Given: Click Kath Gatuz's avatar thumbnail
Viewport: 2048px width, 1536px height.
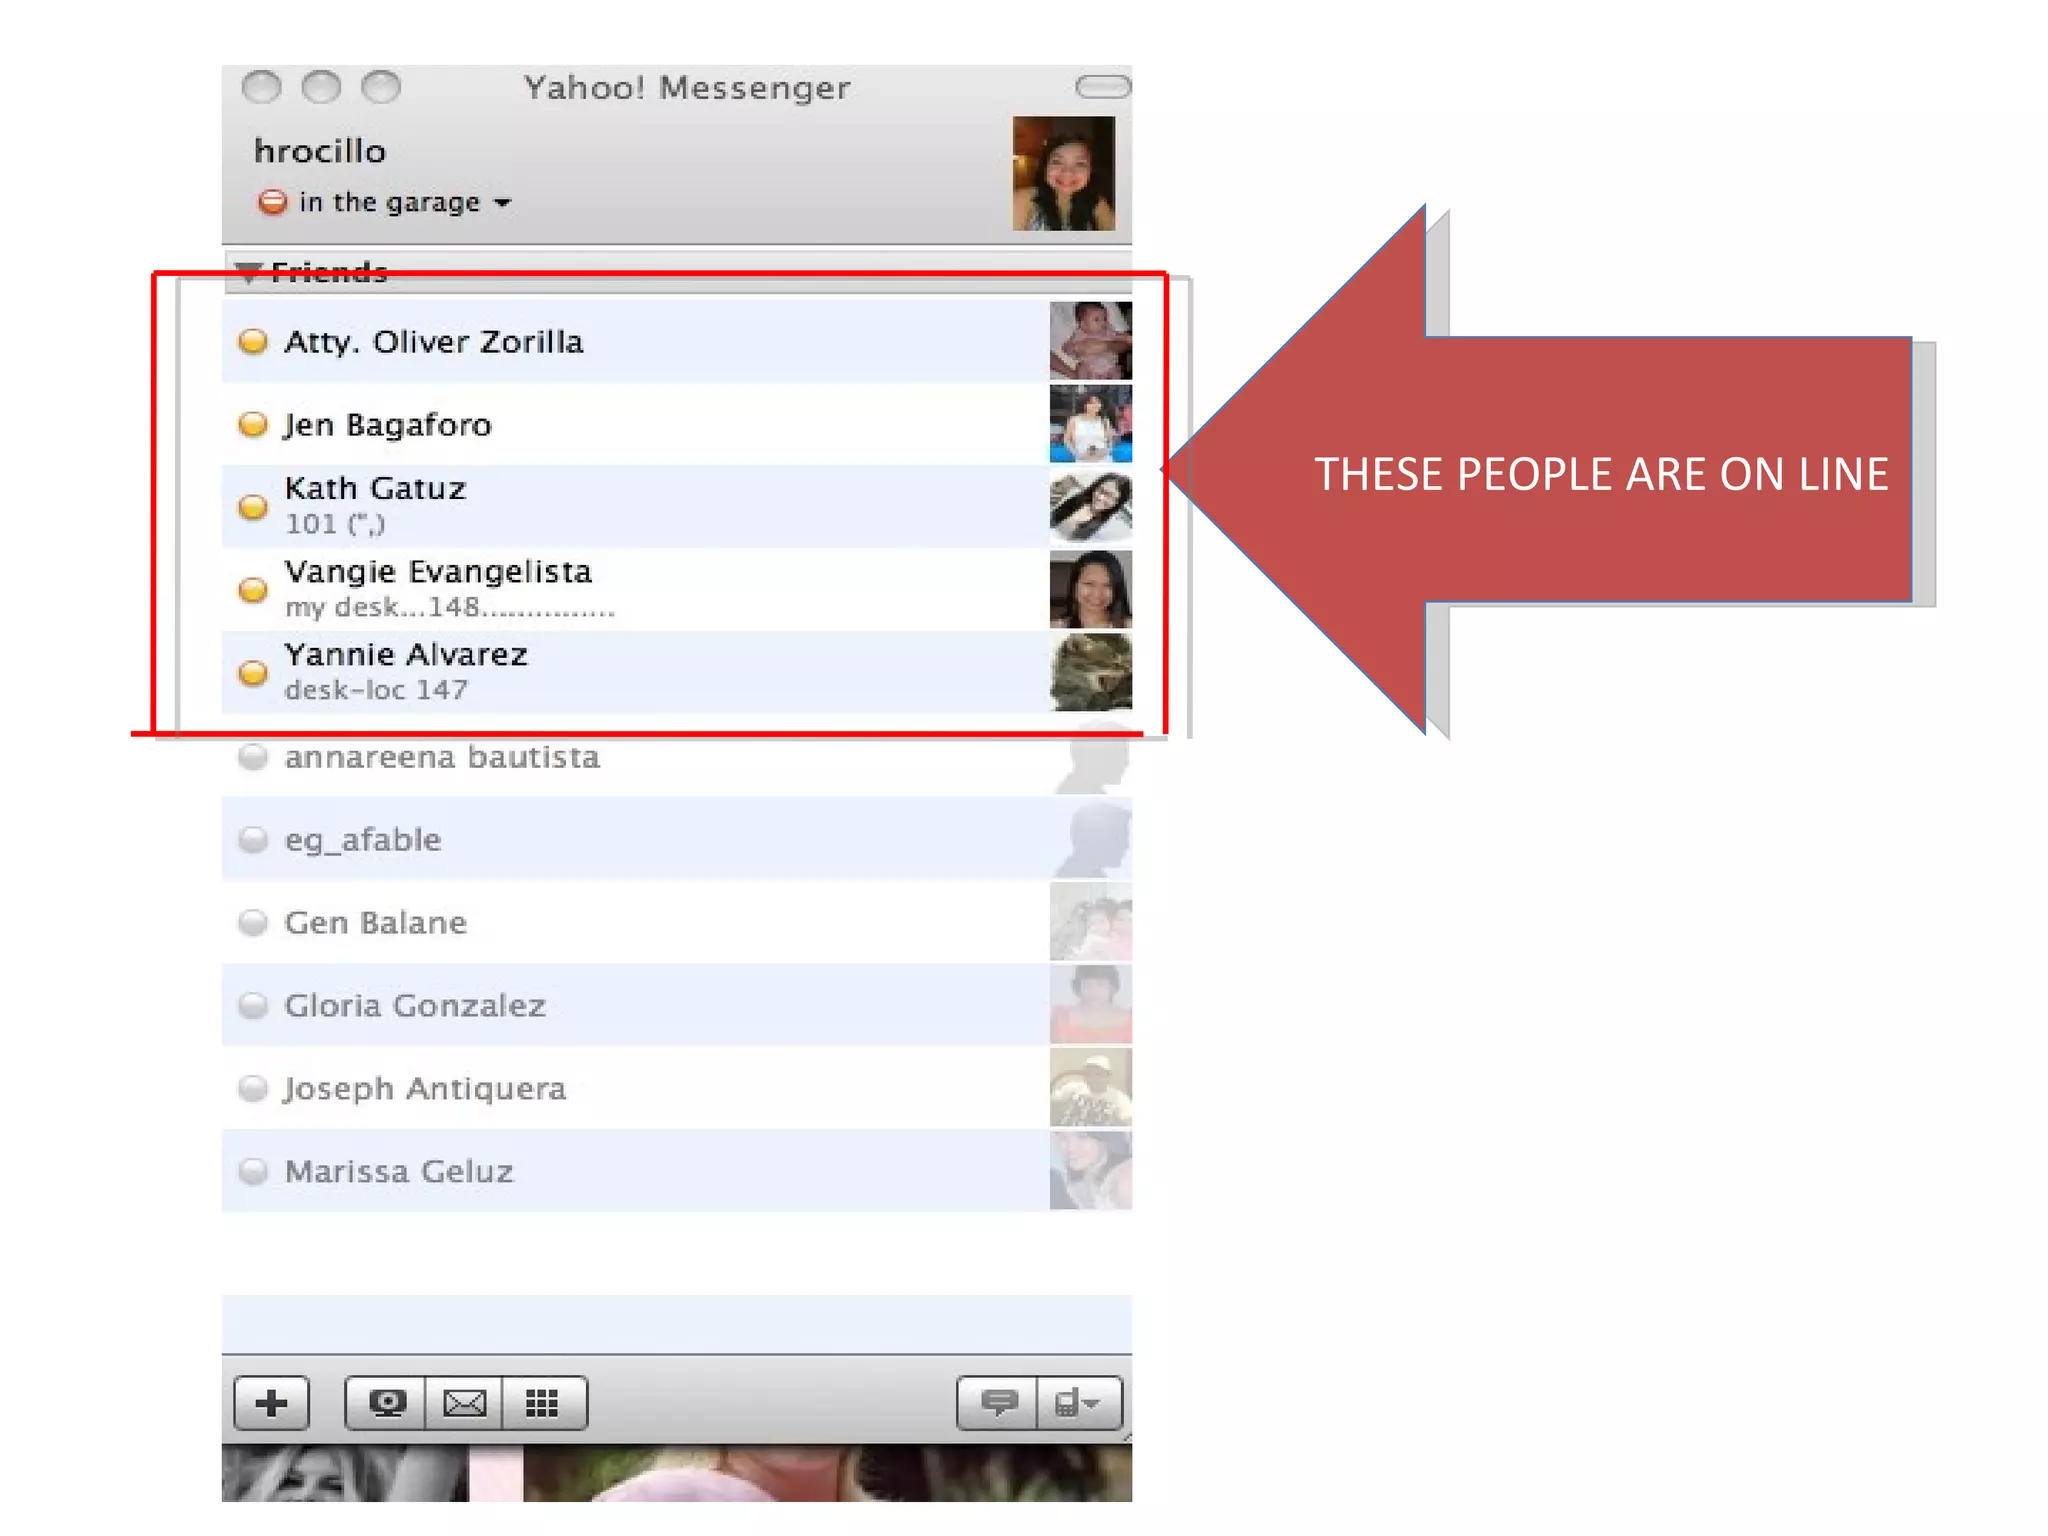Looking at the screenshot, I should pyautogui.click(x=1091, y=507).
